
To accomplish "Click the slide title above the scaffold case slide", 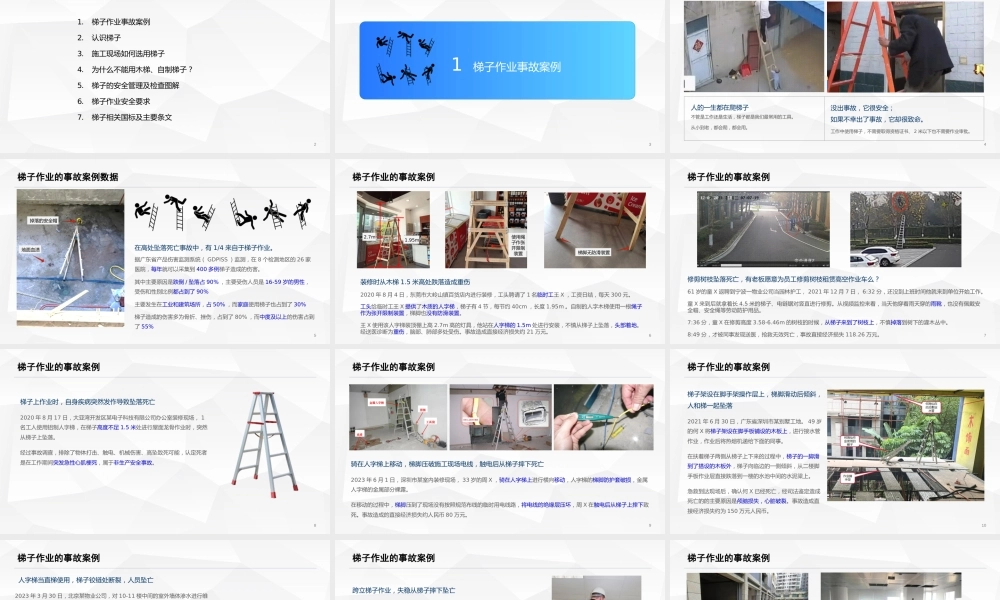I will [728, 367].
